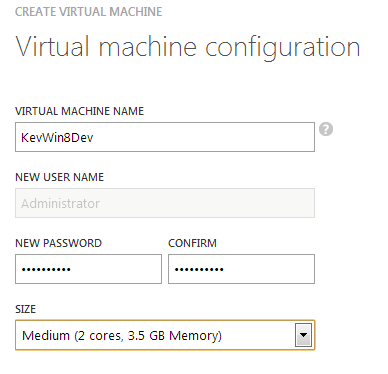Click the VIRTUAL MACHINE NAME label
388x374 pixels.
tap(79, 111)
